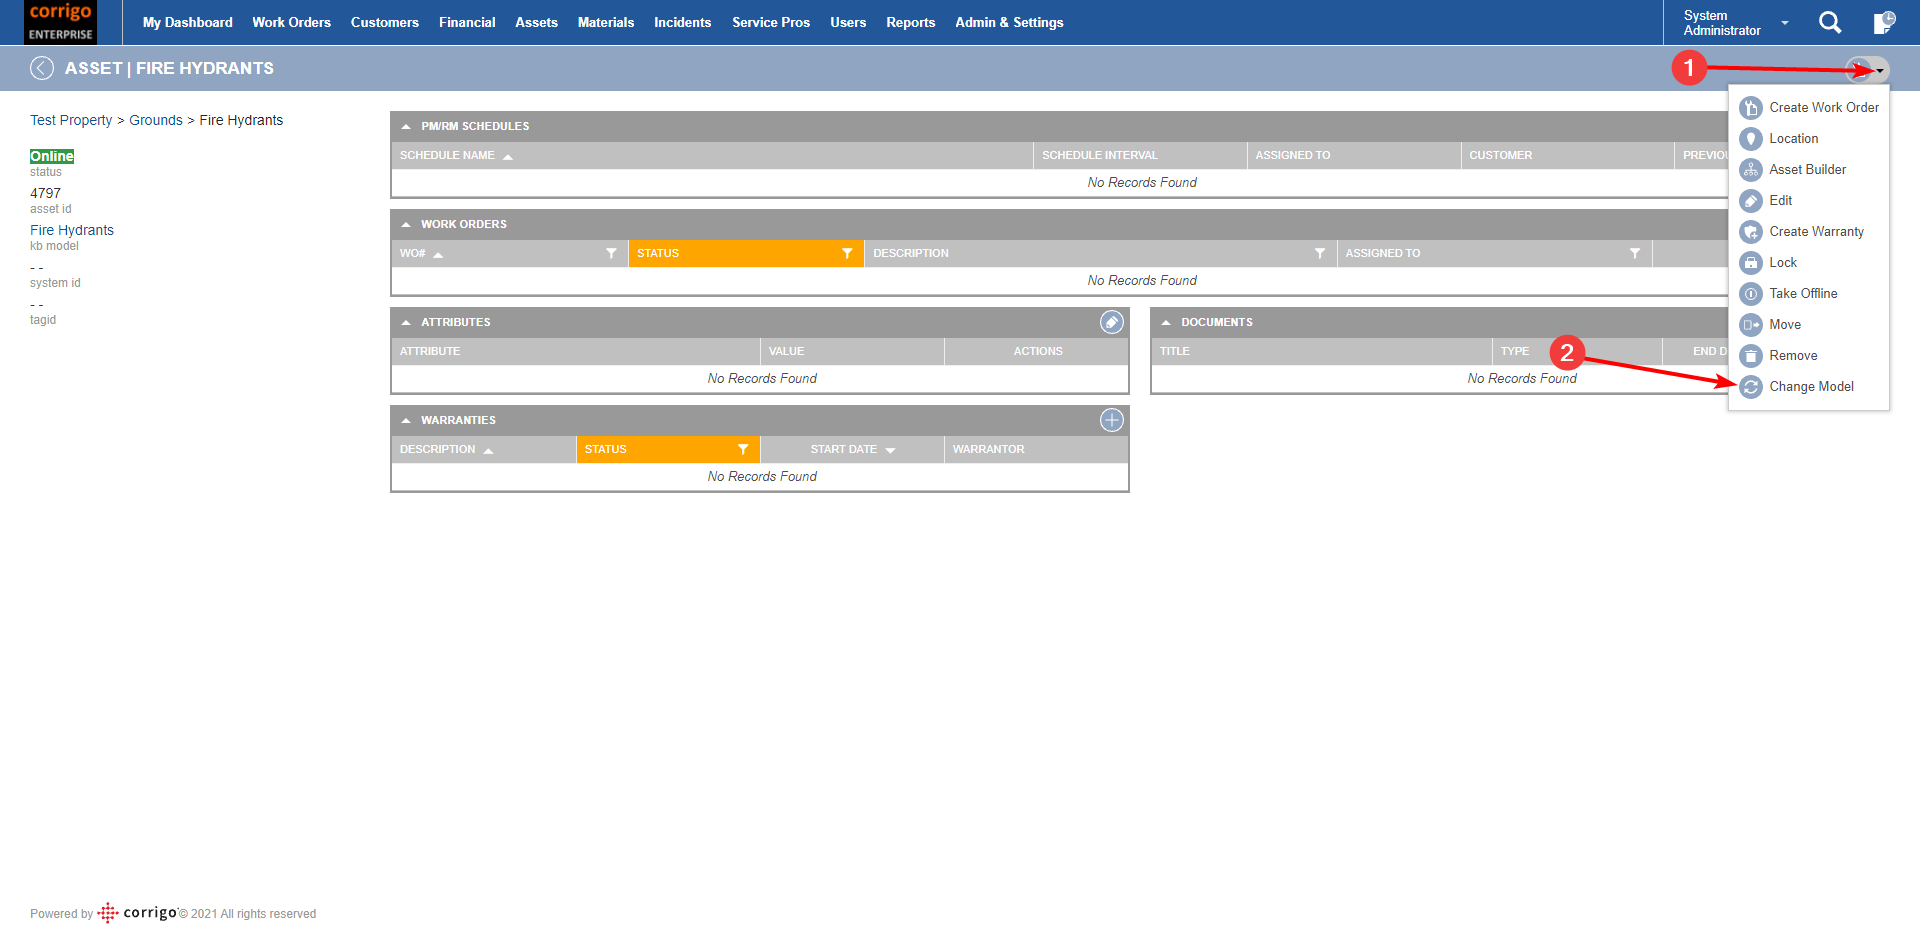Click the filter funnel on the DESCRIPTION column

tap(1321, 253)
